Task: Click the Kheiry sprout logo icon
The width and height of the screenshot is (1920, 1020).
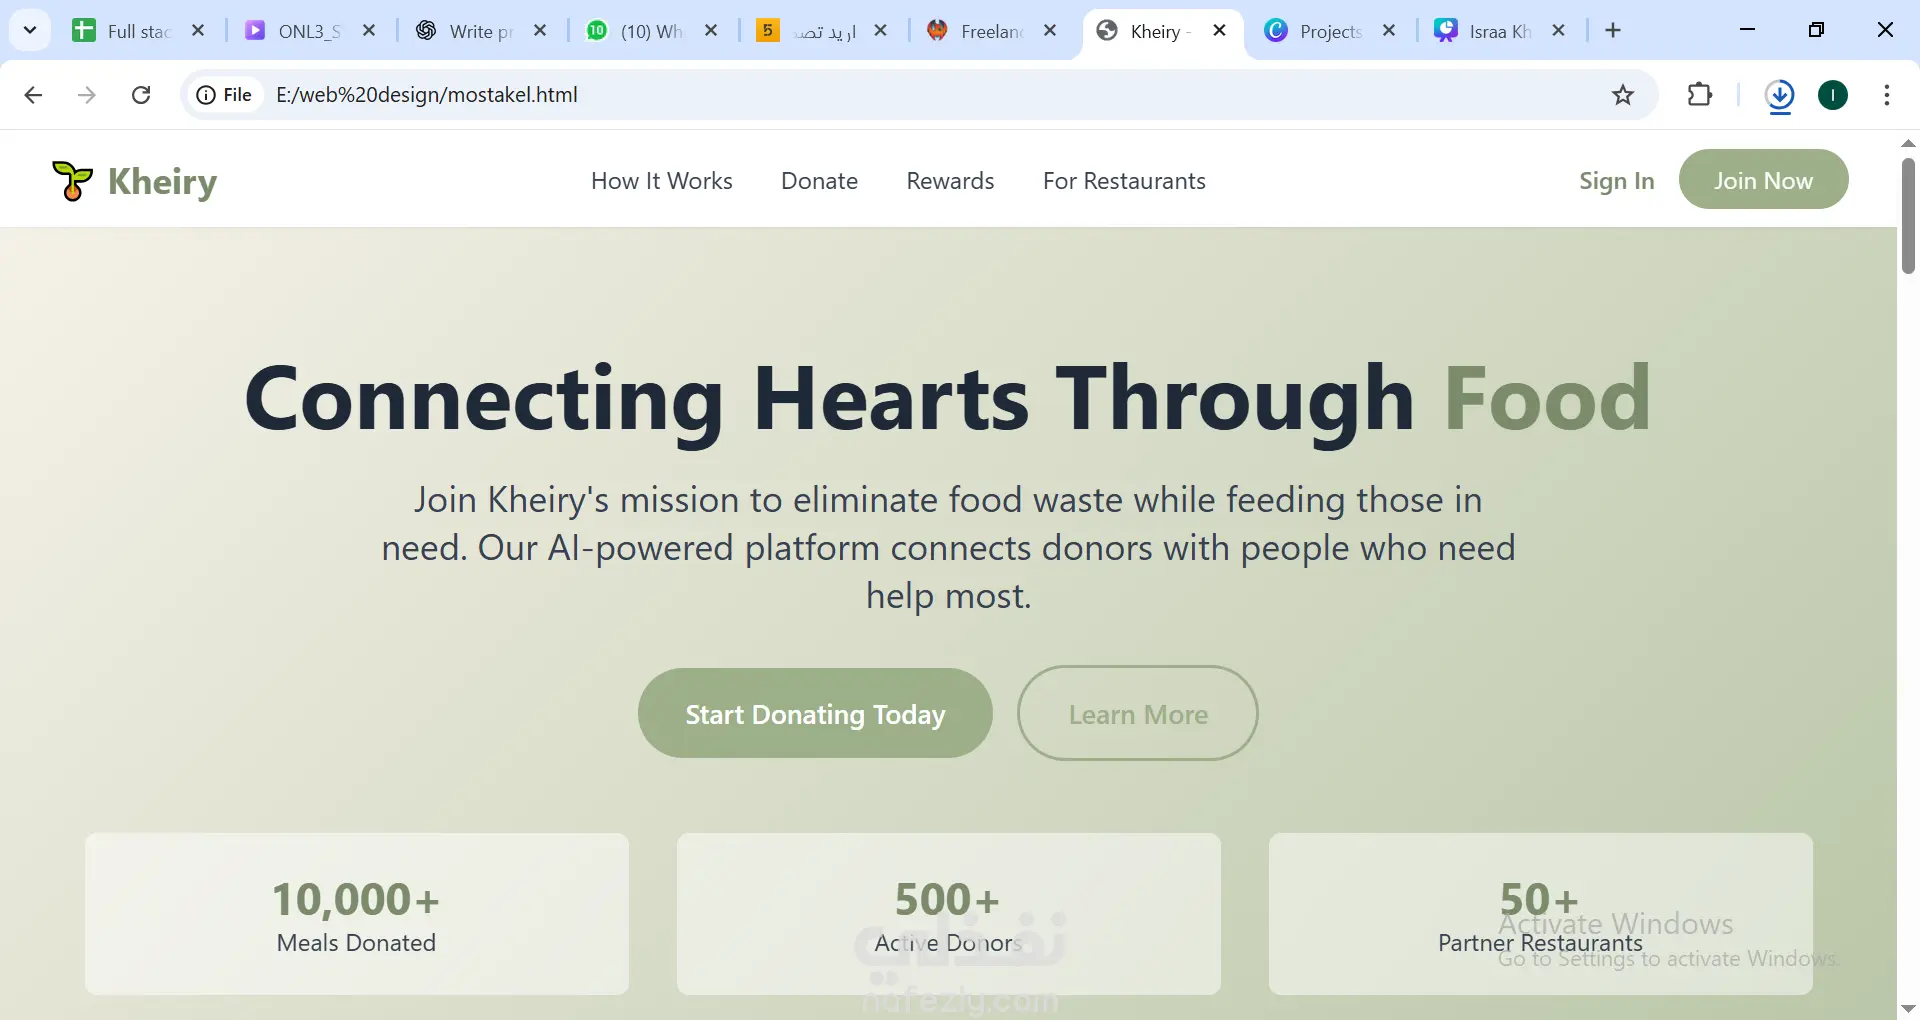Action: pyautogui.click(x=72, y=181)
